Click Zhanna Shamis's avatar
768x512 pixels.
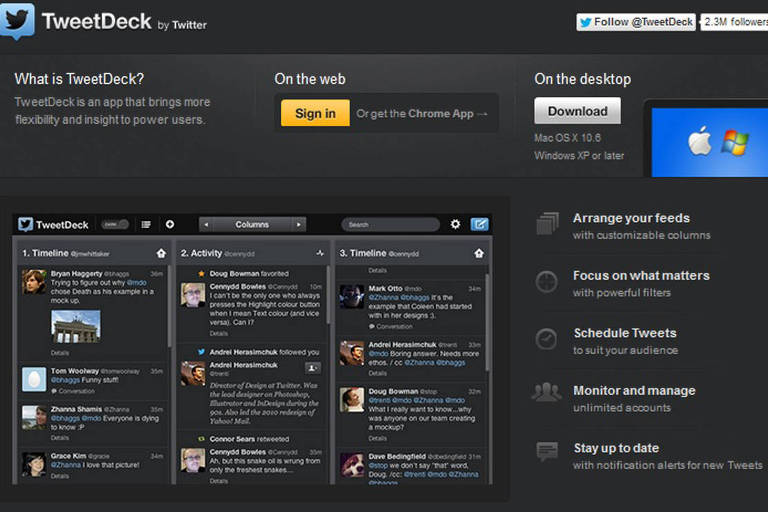click(34, 418)
